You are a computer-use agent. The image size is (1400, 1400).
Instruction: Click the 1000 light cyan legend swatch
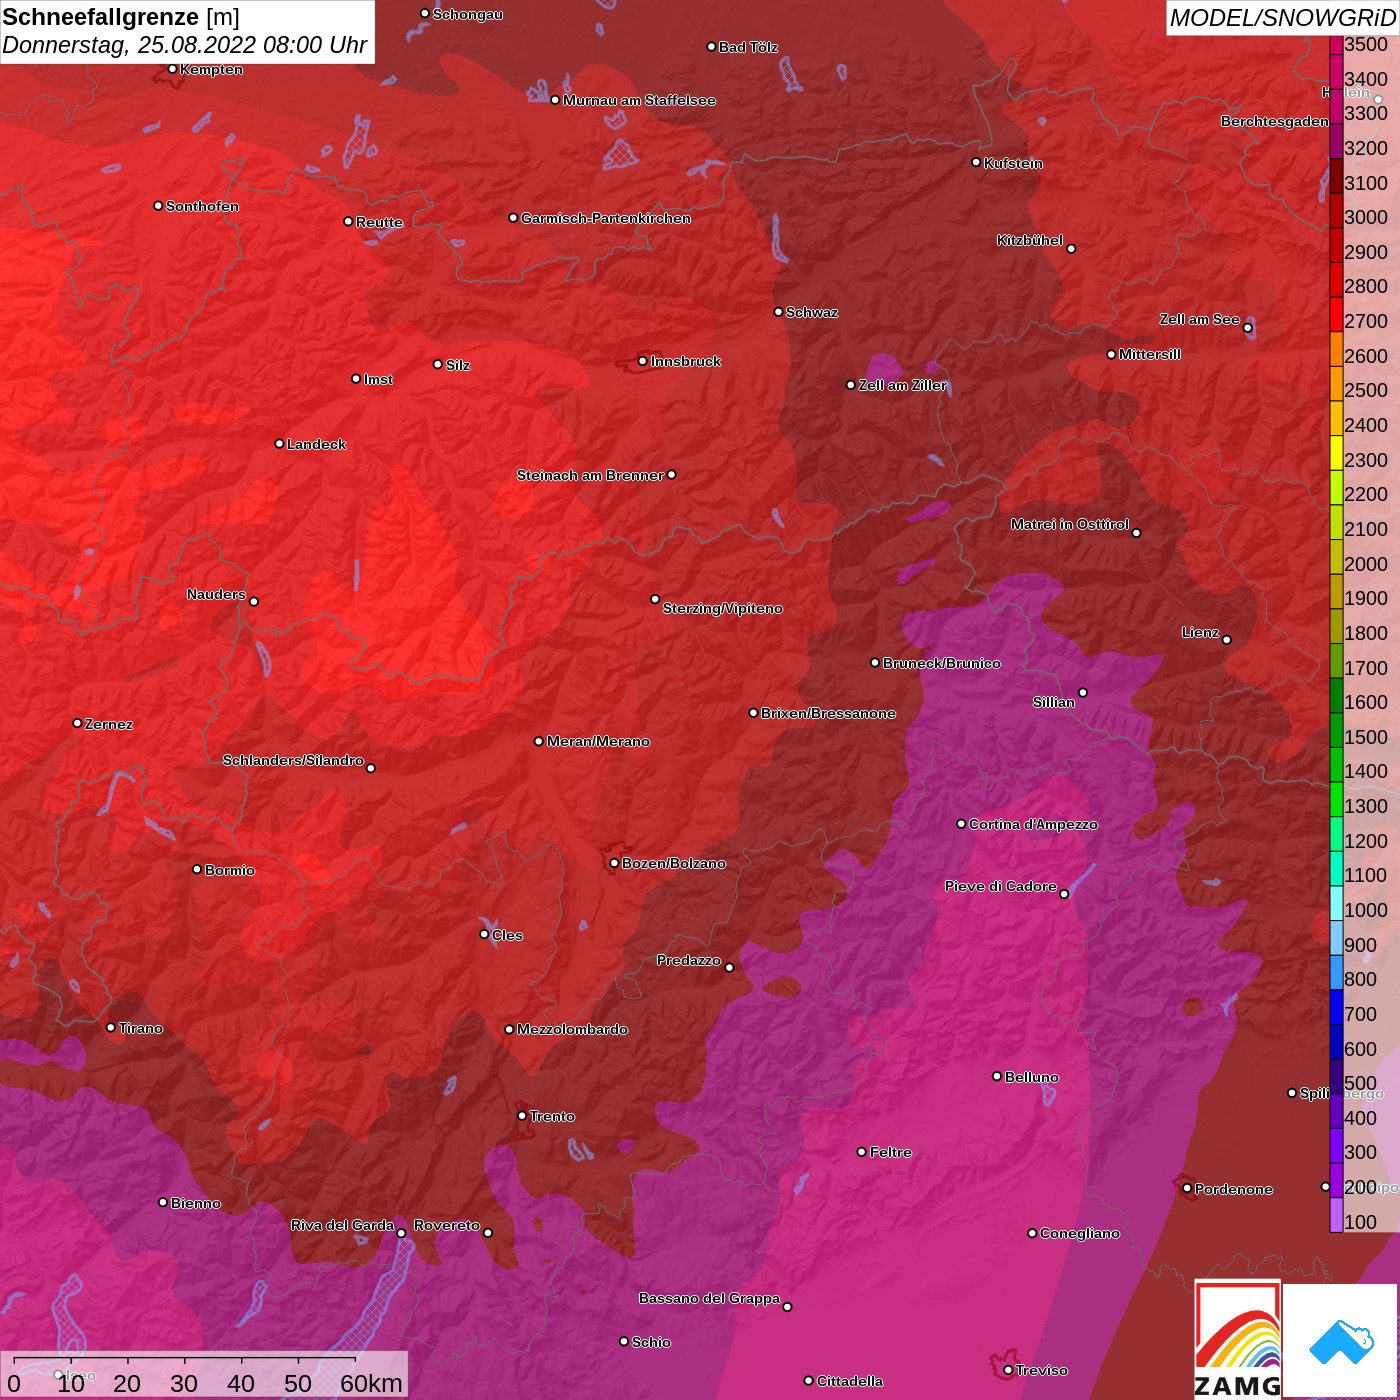1336,902
